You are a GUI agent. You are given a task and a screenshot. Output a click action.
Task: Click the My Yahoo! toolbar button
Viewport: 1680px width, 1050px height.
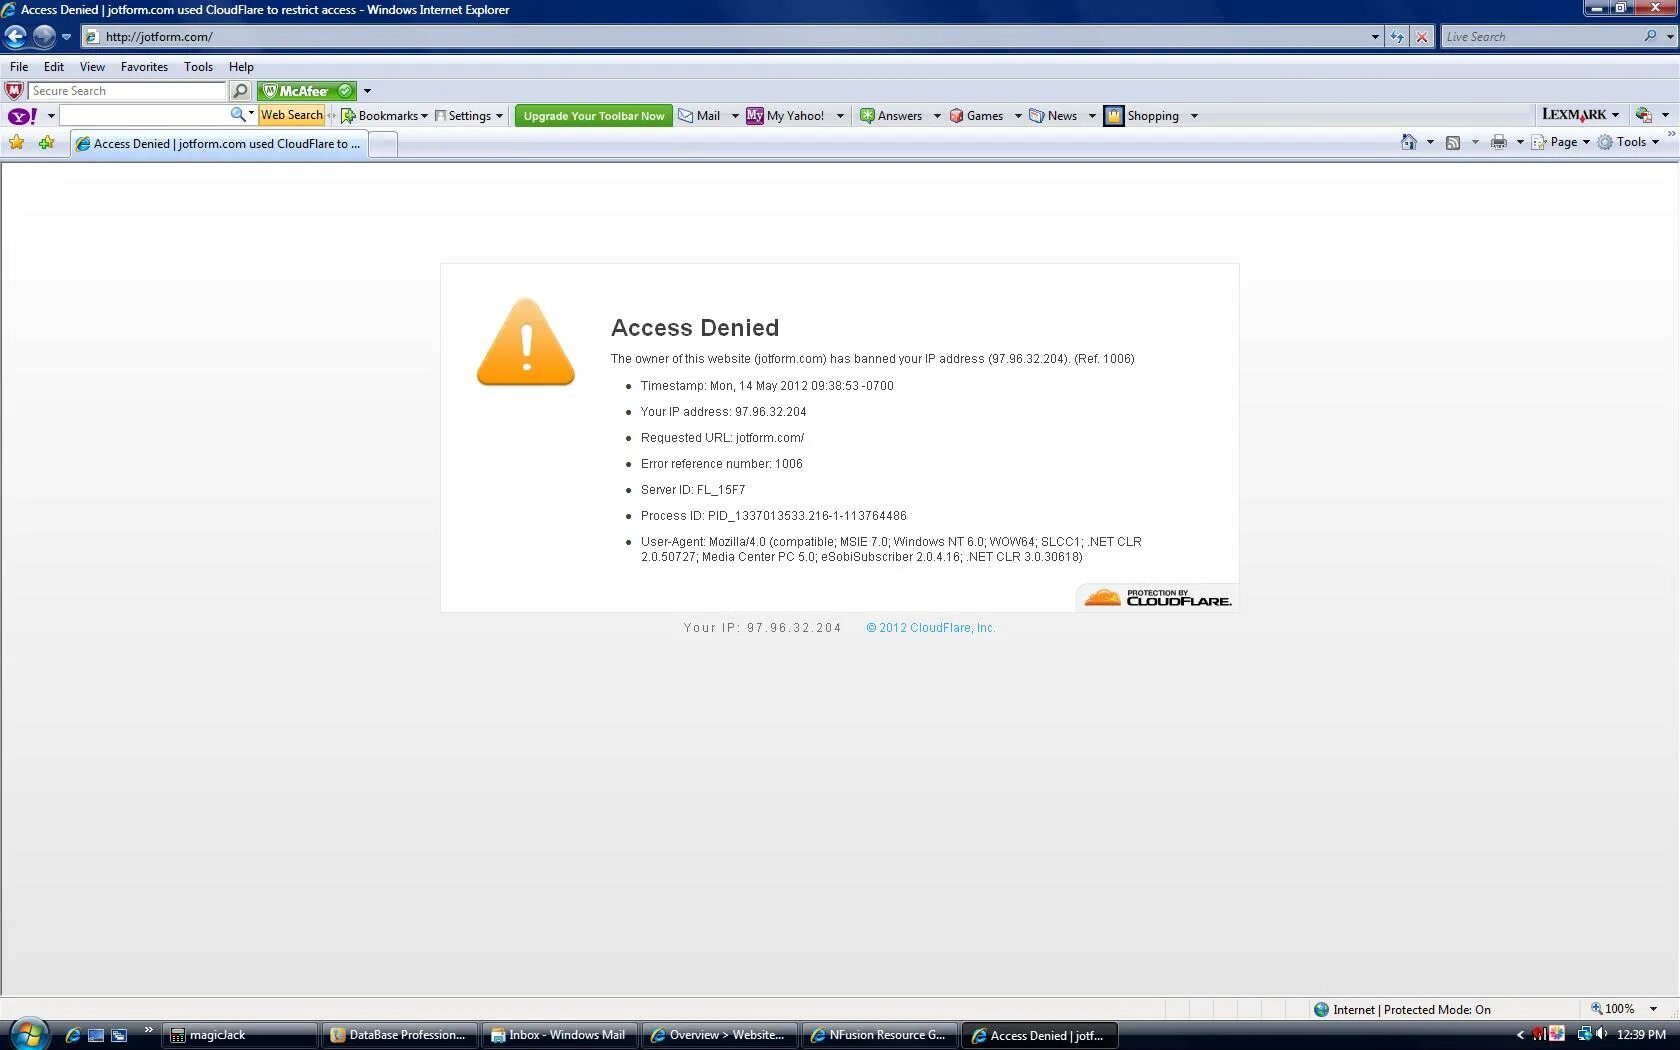click(786, 116)
